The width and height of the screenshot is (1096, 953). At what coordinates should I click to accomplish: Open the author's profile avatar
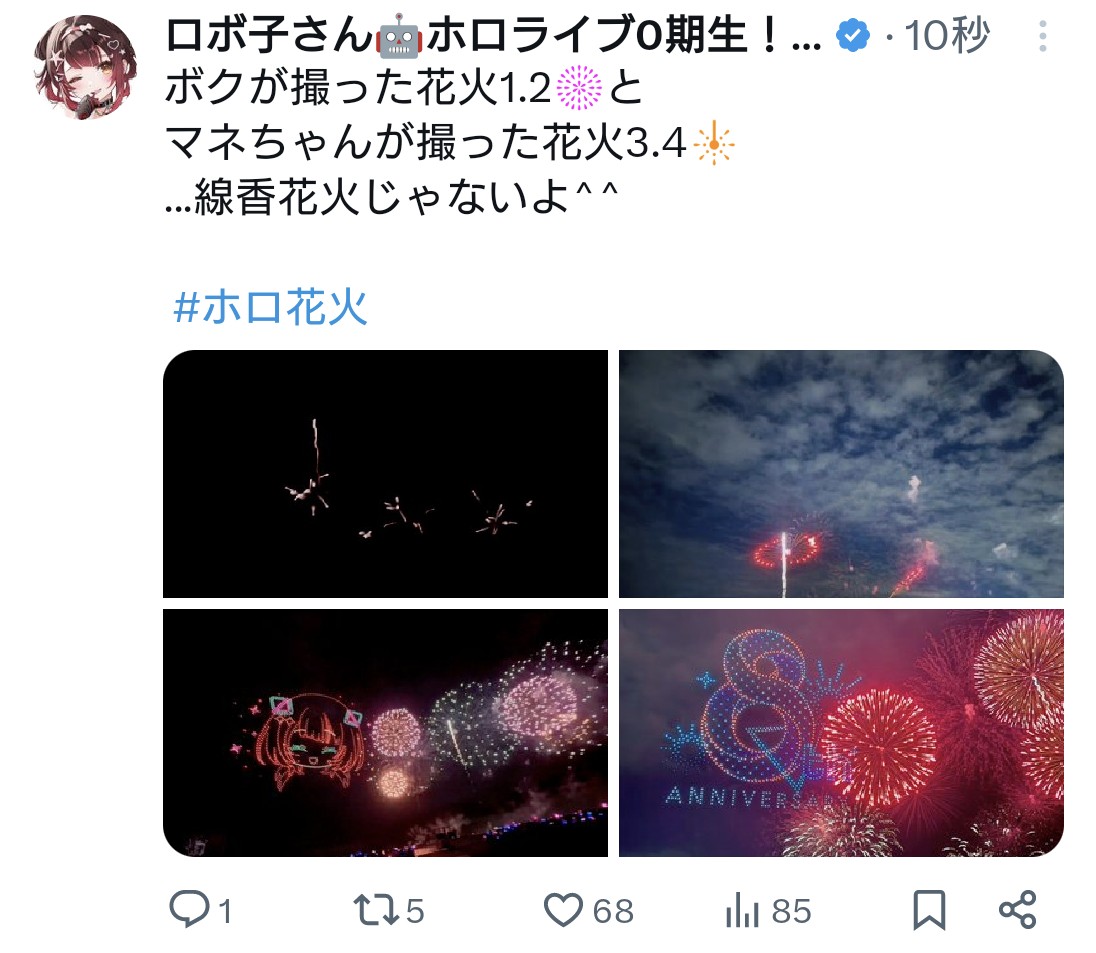(x=85, y=67)
